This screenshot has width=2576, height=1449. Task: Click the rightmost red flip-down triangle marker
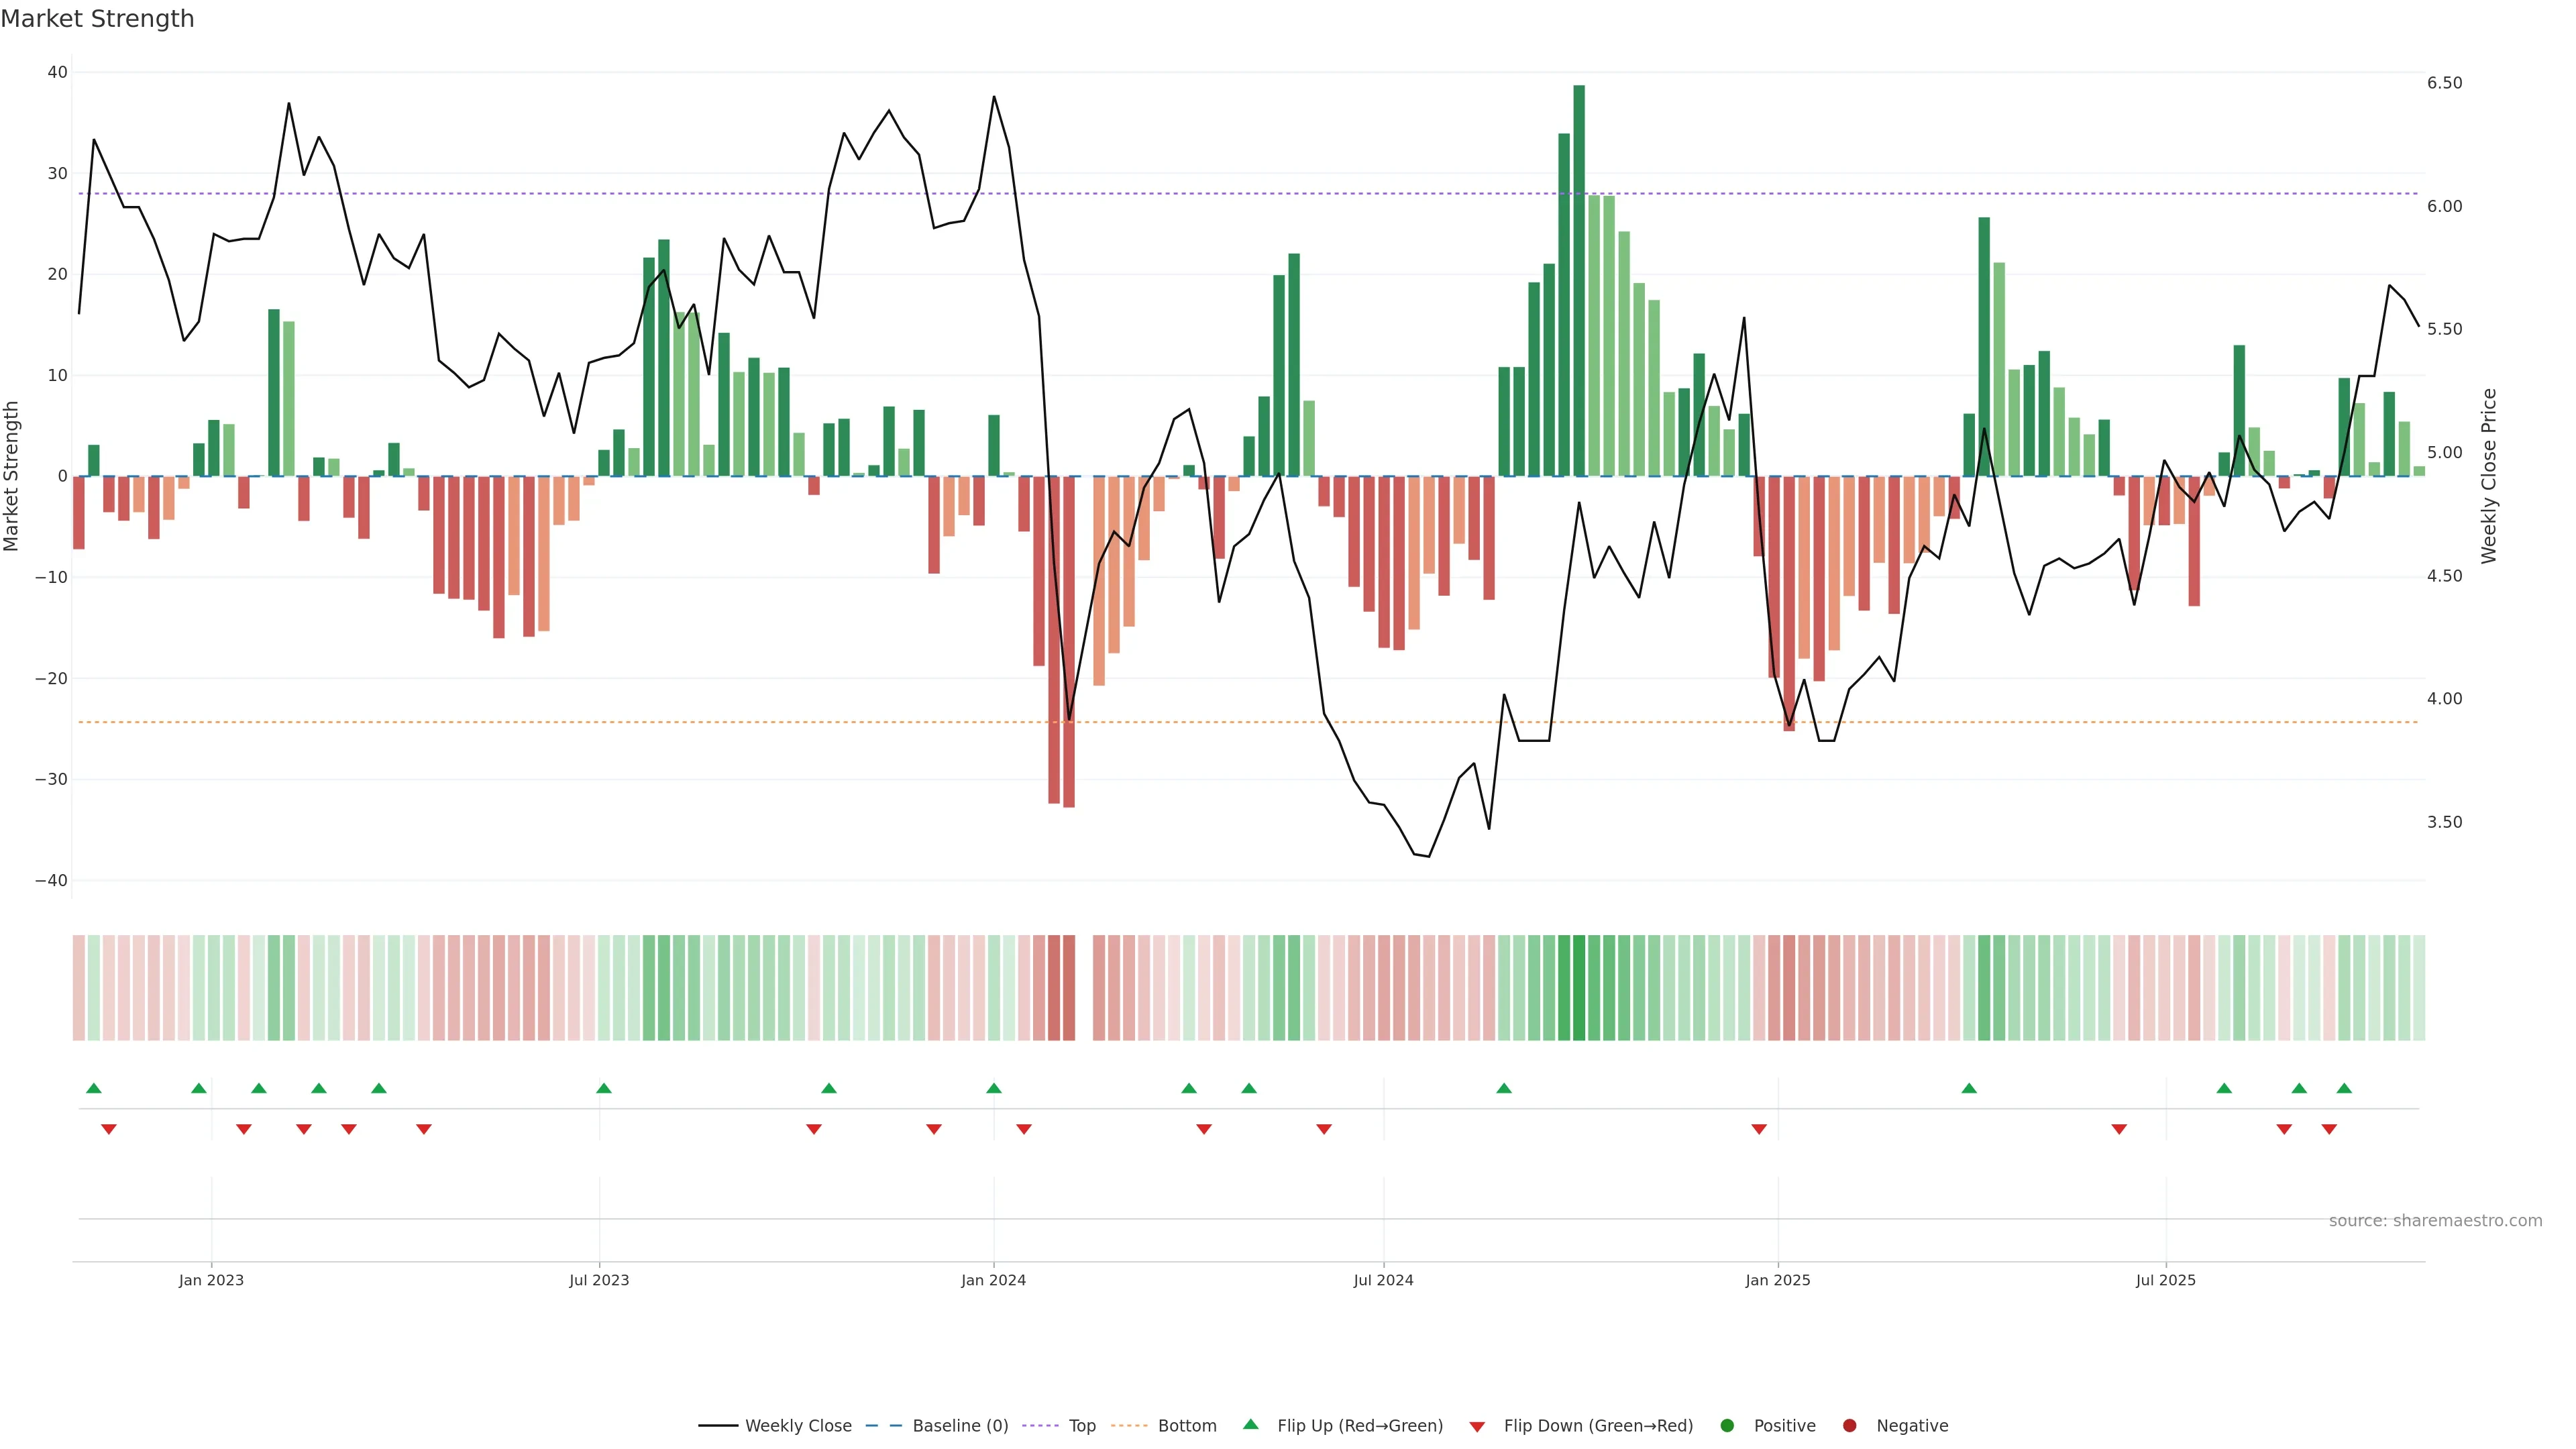[x=2329, y=1129]
